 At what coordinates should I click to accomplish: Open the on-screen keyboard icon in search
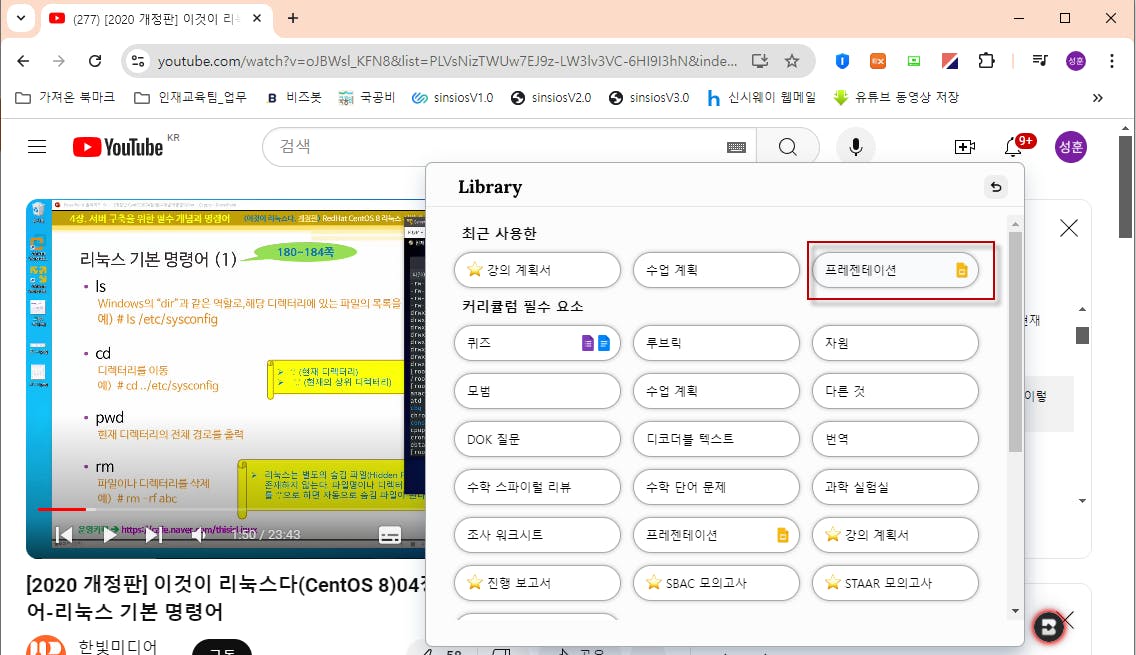(x=736, y=147)
